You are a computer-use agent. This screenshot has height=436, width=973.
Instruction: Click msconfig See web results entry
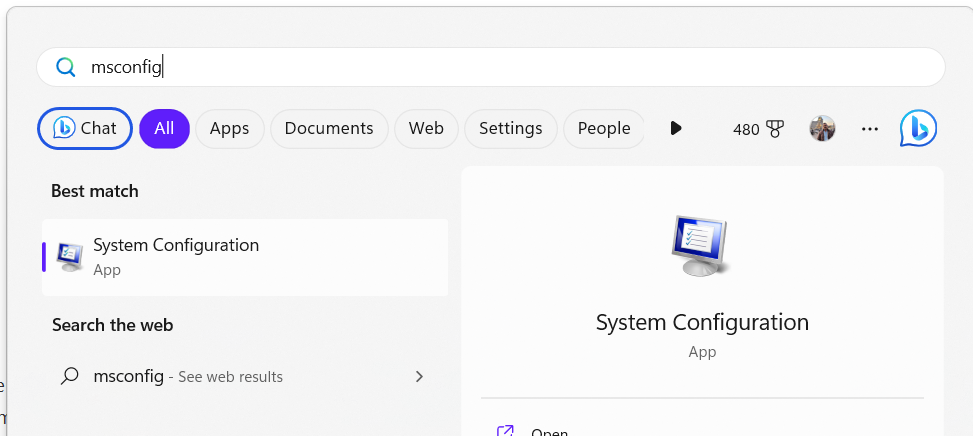(x=245, y=376)
